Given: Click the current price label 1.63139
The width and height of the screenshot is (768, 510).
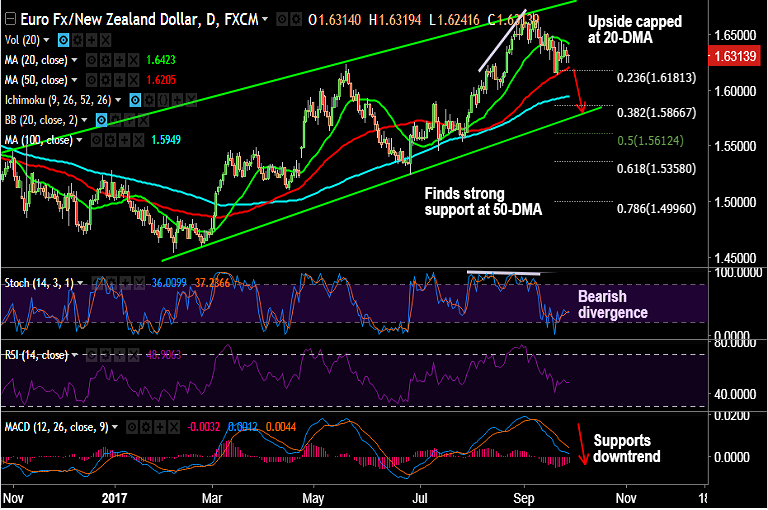Looking at the screenshot, I should [735, 56].
